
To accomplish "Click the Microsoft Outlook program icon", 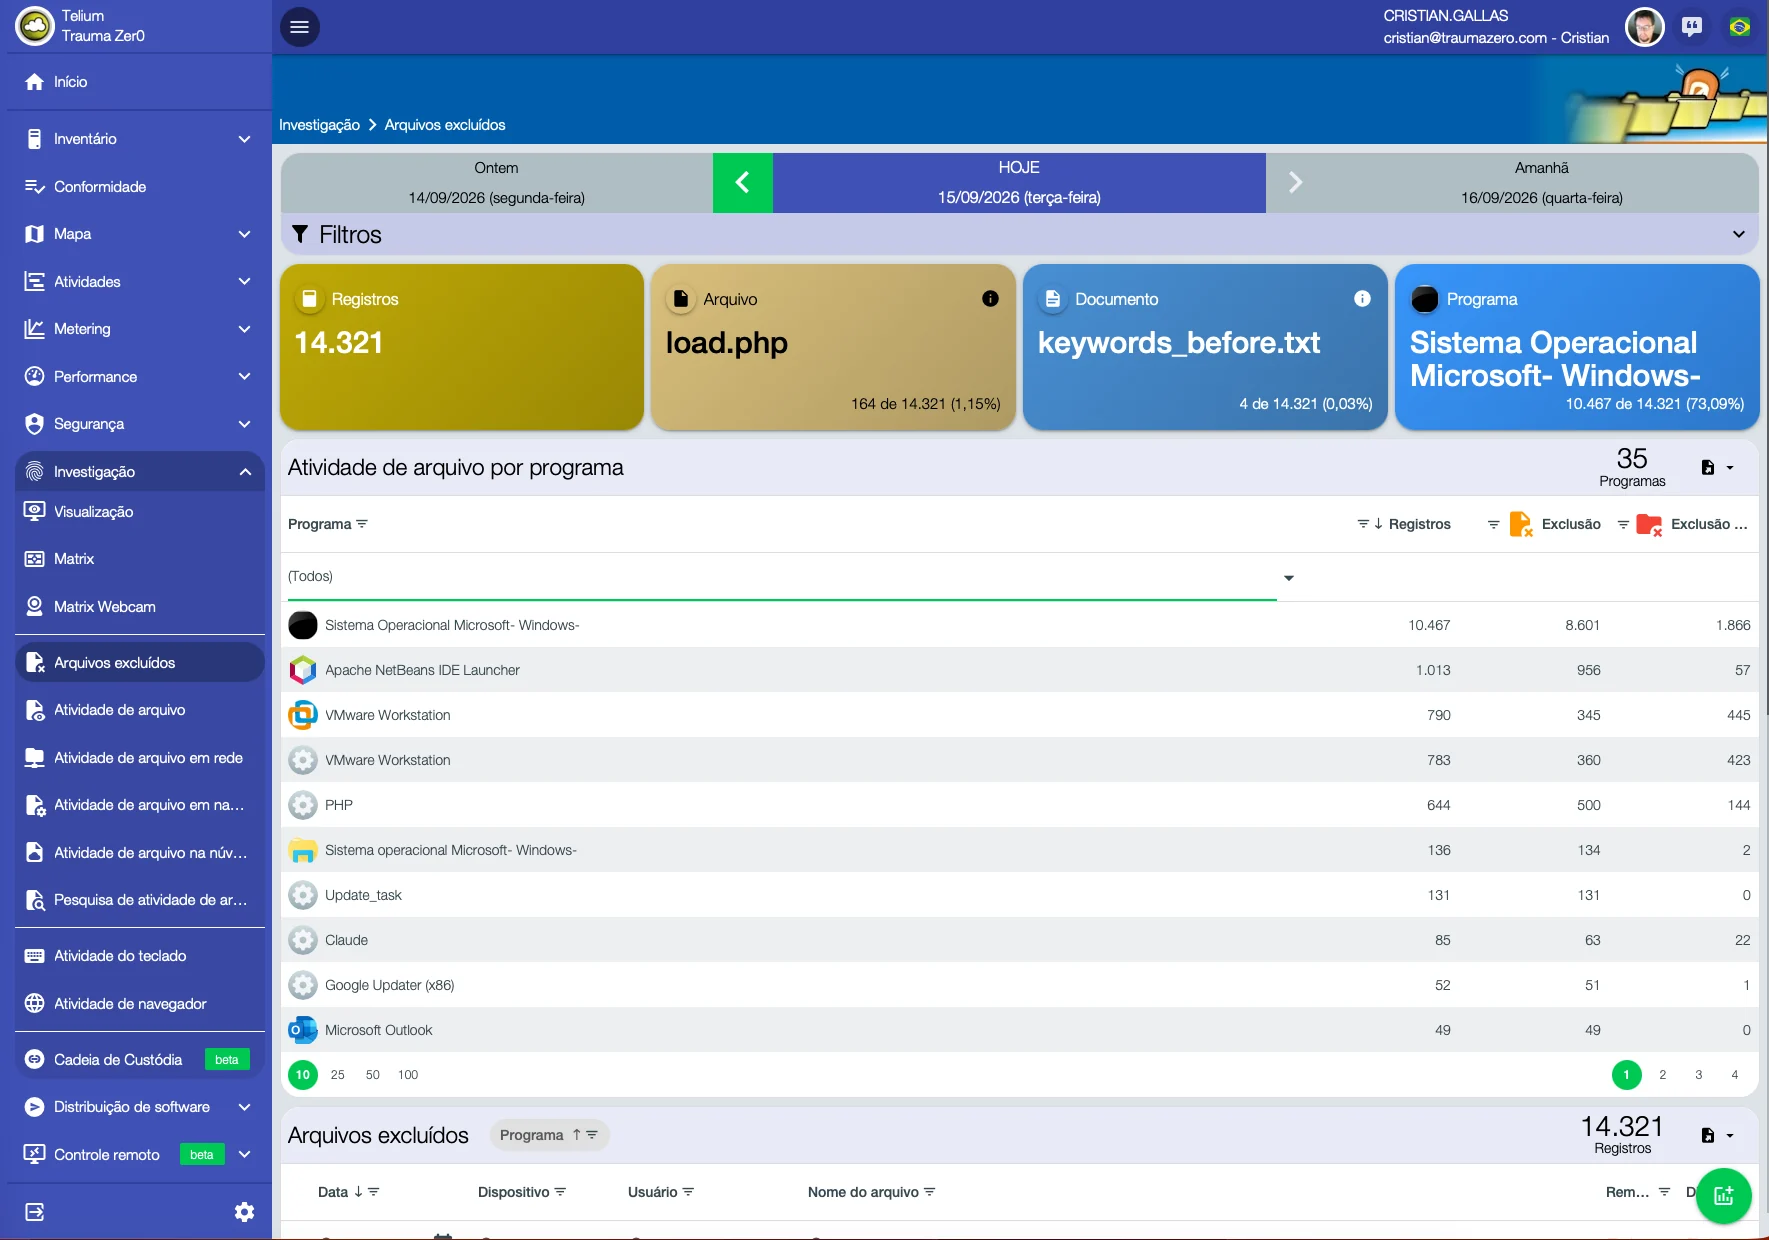I will pyautogui.click(x=303, y=1030).
